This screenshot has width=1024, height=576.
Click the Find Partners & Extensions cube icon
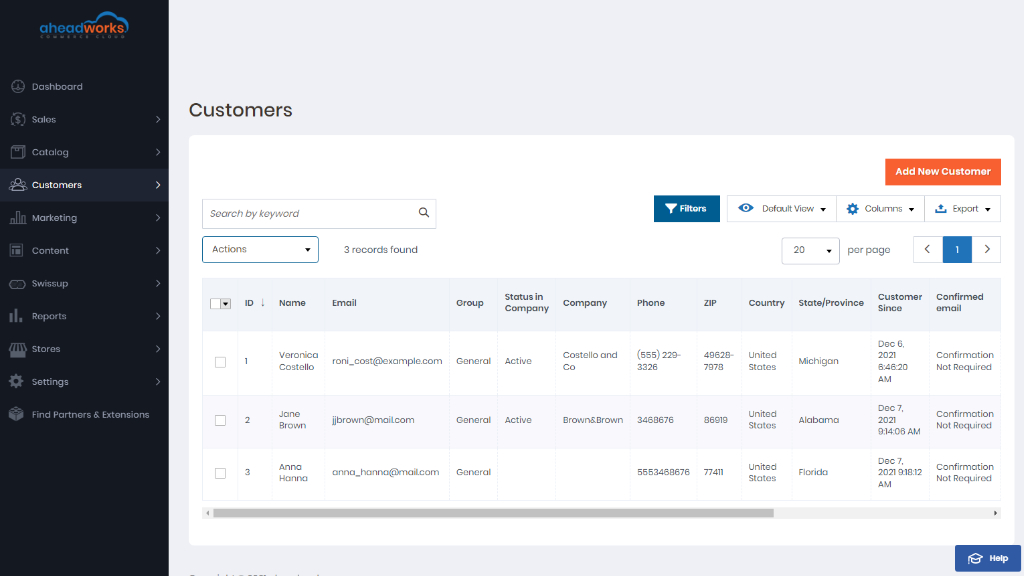16,414
